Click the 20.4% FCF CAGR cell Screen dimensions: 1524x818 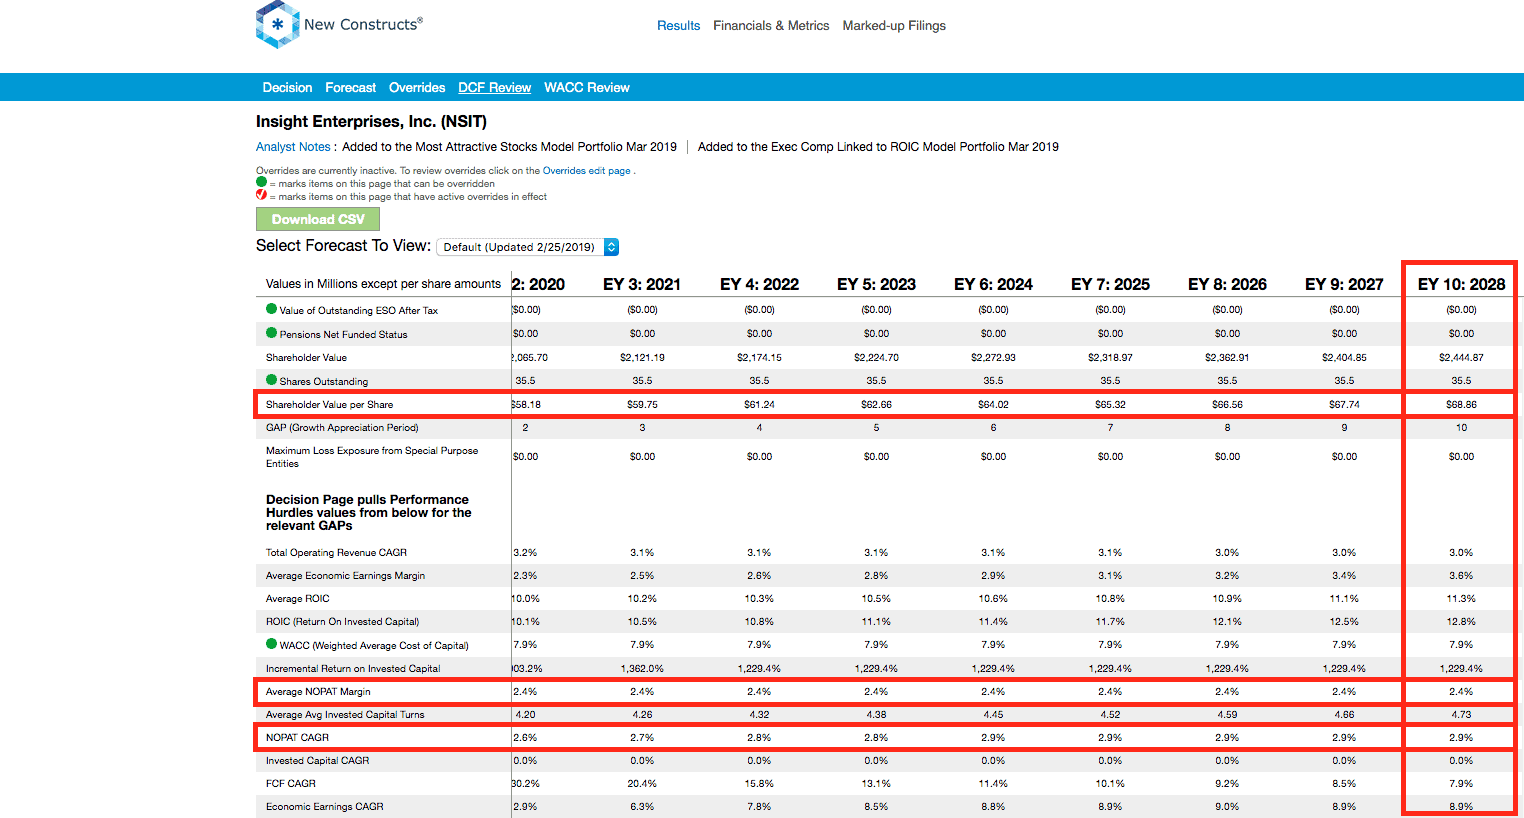(642, 784)
